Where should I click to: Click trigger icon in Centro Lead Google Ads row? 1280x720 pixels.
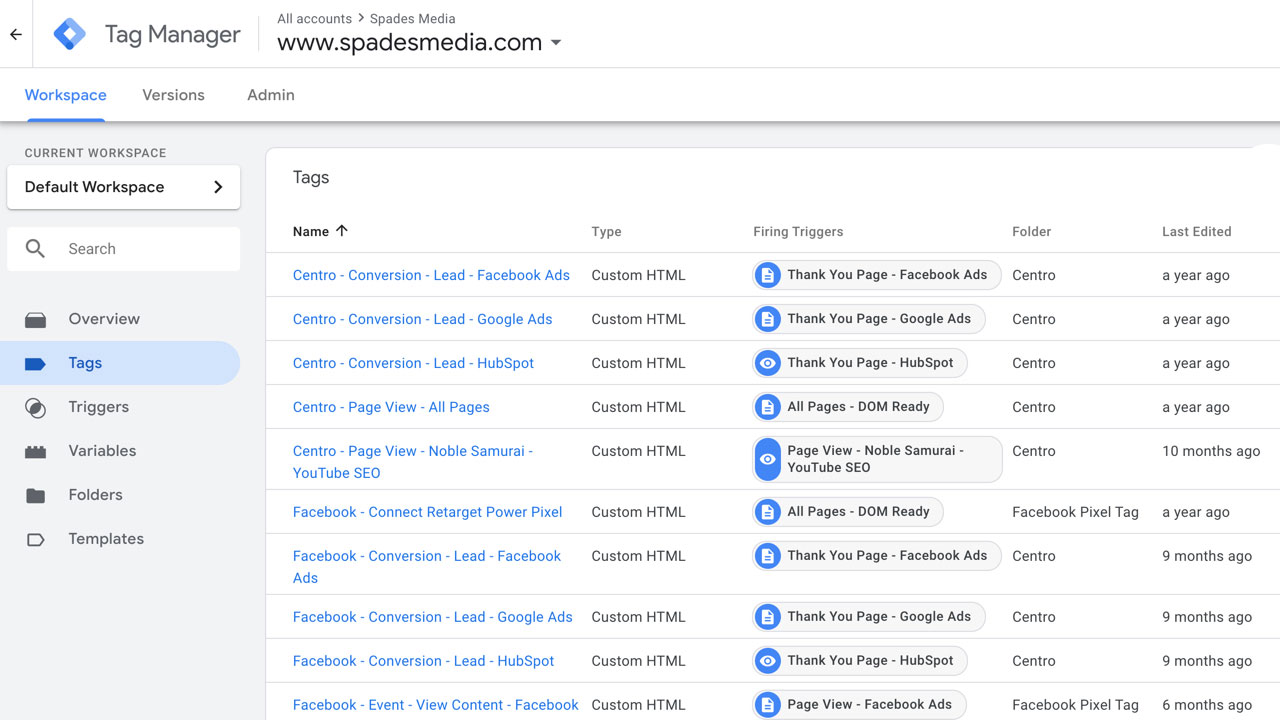(x=768, y=319)
